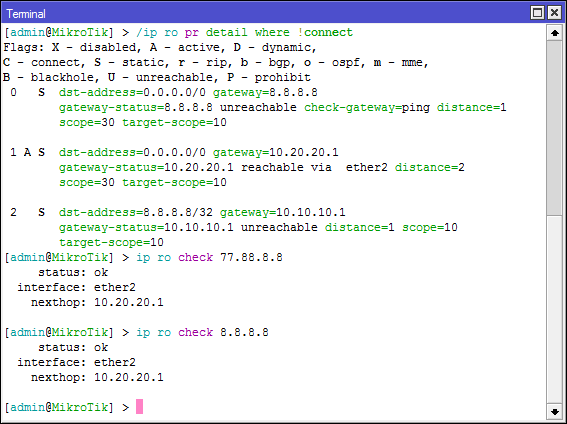The height and width of the screenshot is (424, 567).
Task: Click 'check-gateway=ping' text
Action: point(367,107)
